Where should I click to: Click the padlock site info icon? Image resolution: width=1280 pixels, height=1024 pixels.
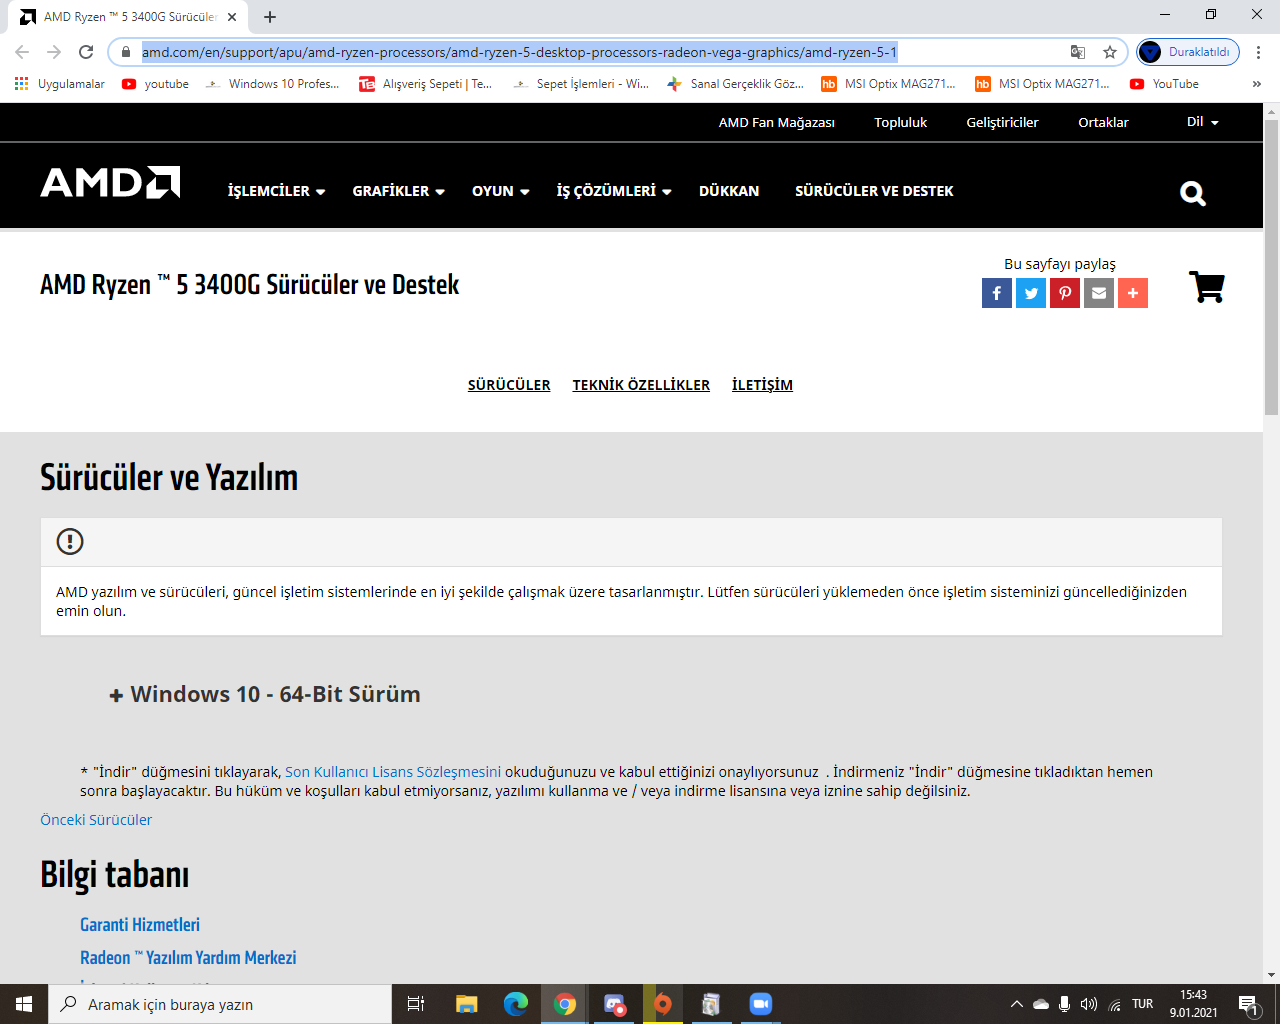click(x=125, y=52)
